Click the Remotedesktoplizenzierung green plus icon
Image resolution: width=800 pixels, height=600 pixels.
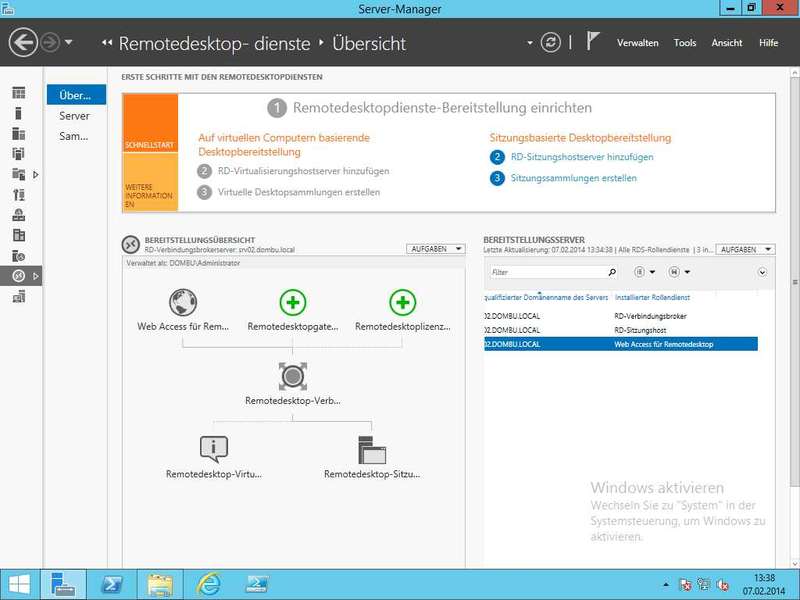point(402,302)
